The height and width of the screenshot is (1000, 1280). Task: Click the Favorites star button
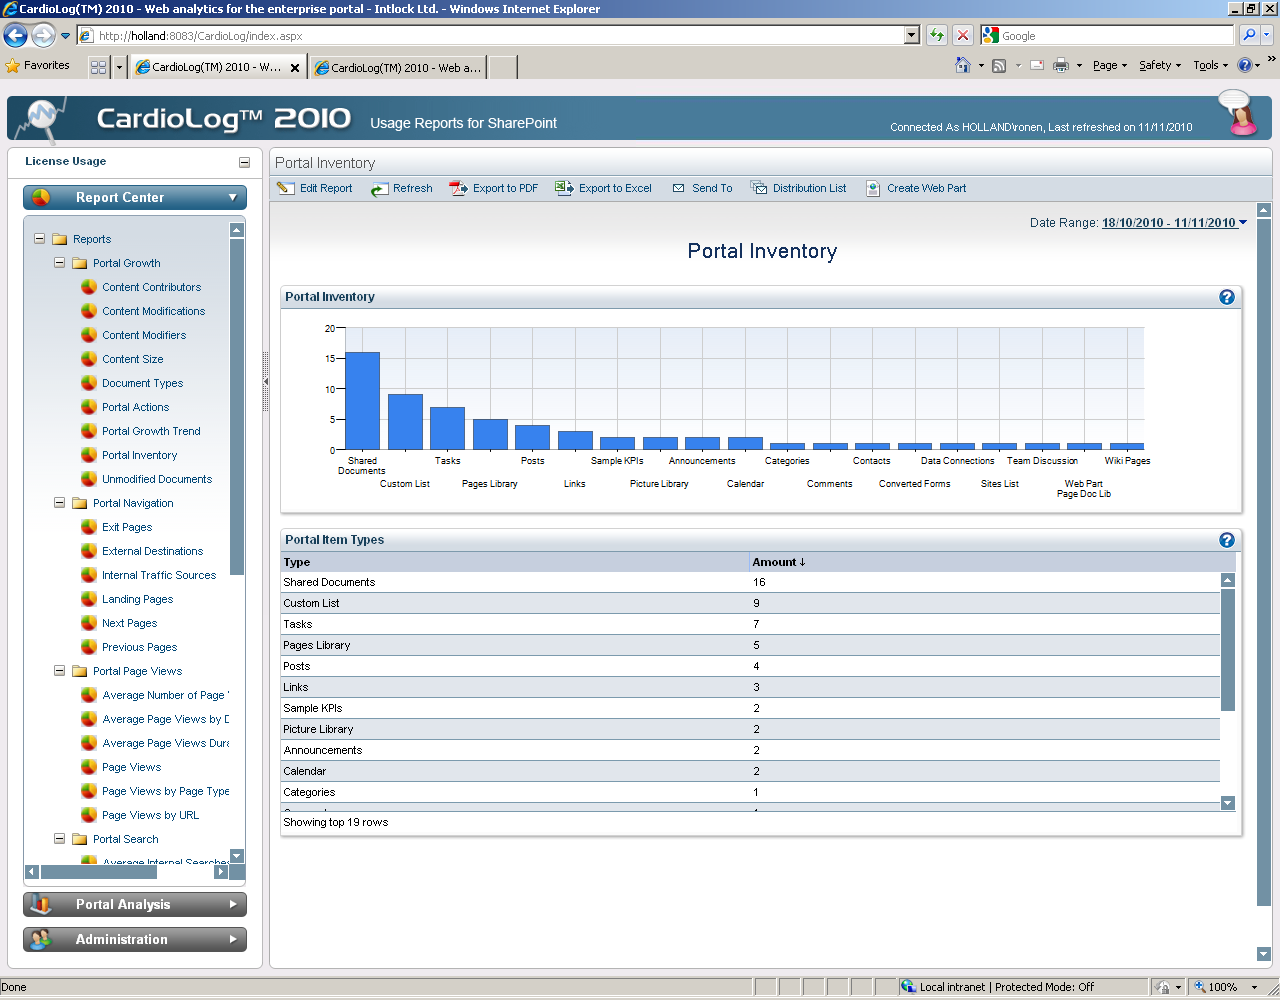(38, 66)
